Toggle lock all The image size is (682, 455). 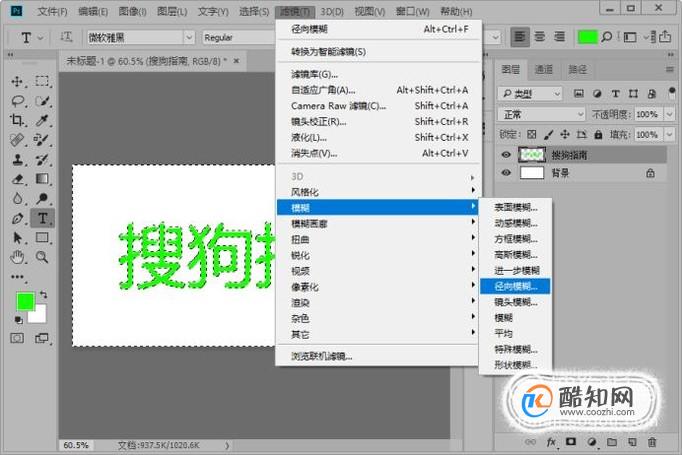click(x=598, y=134)
